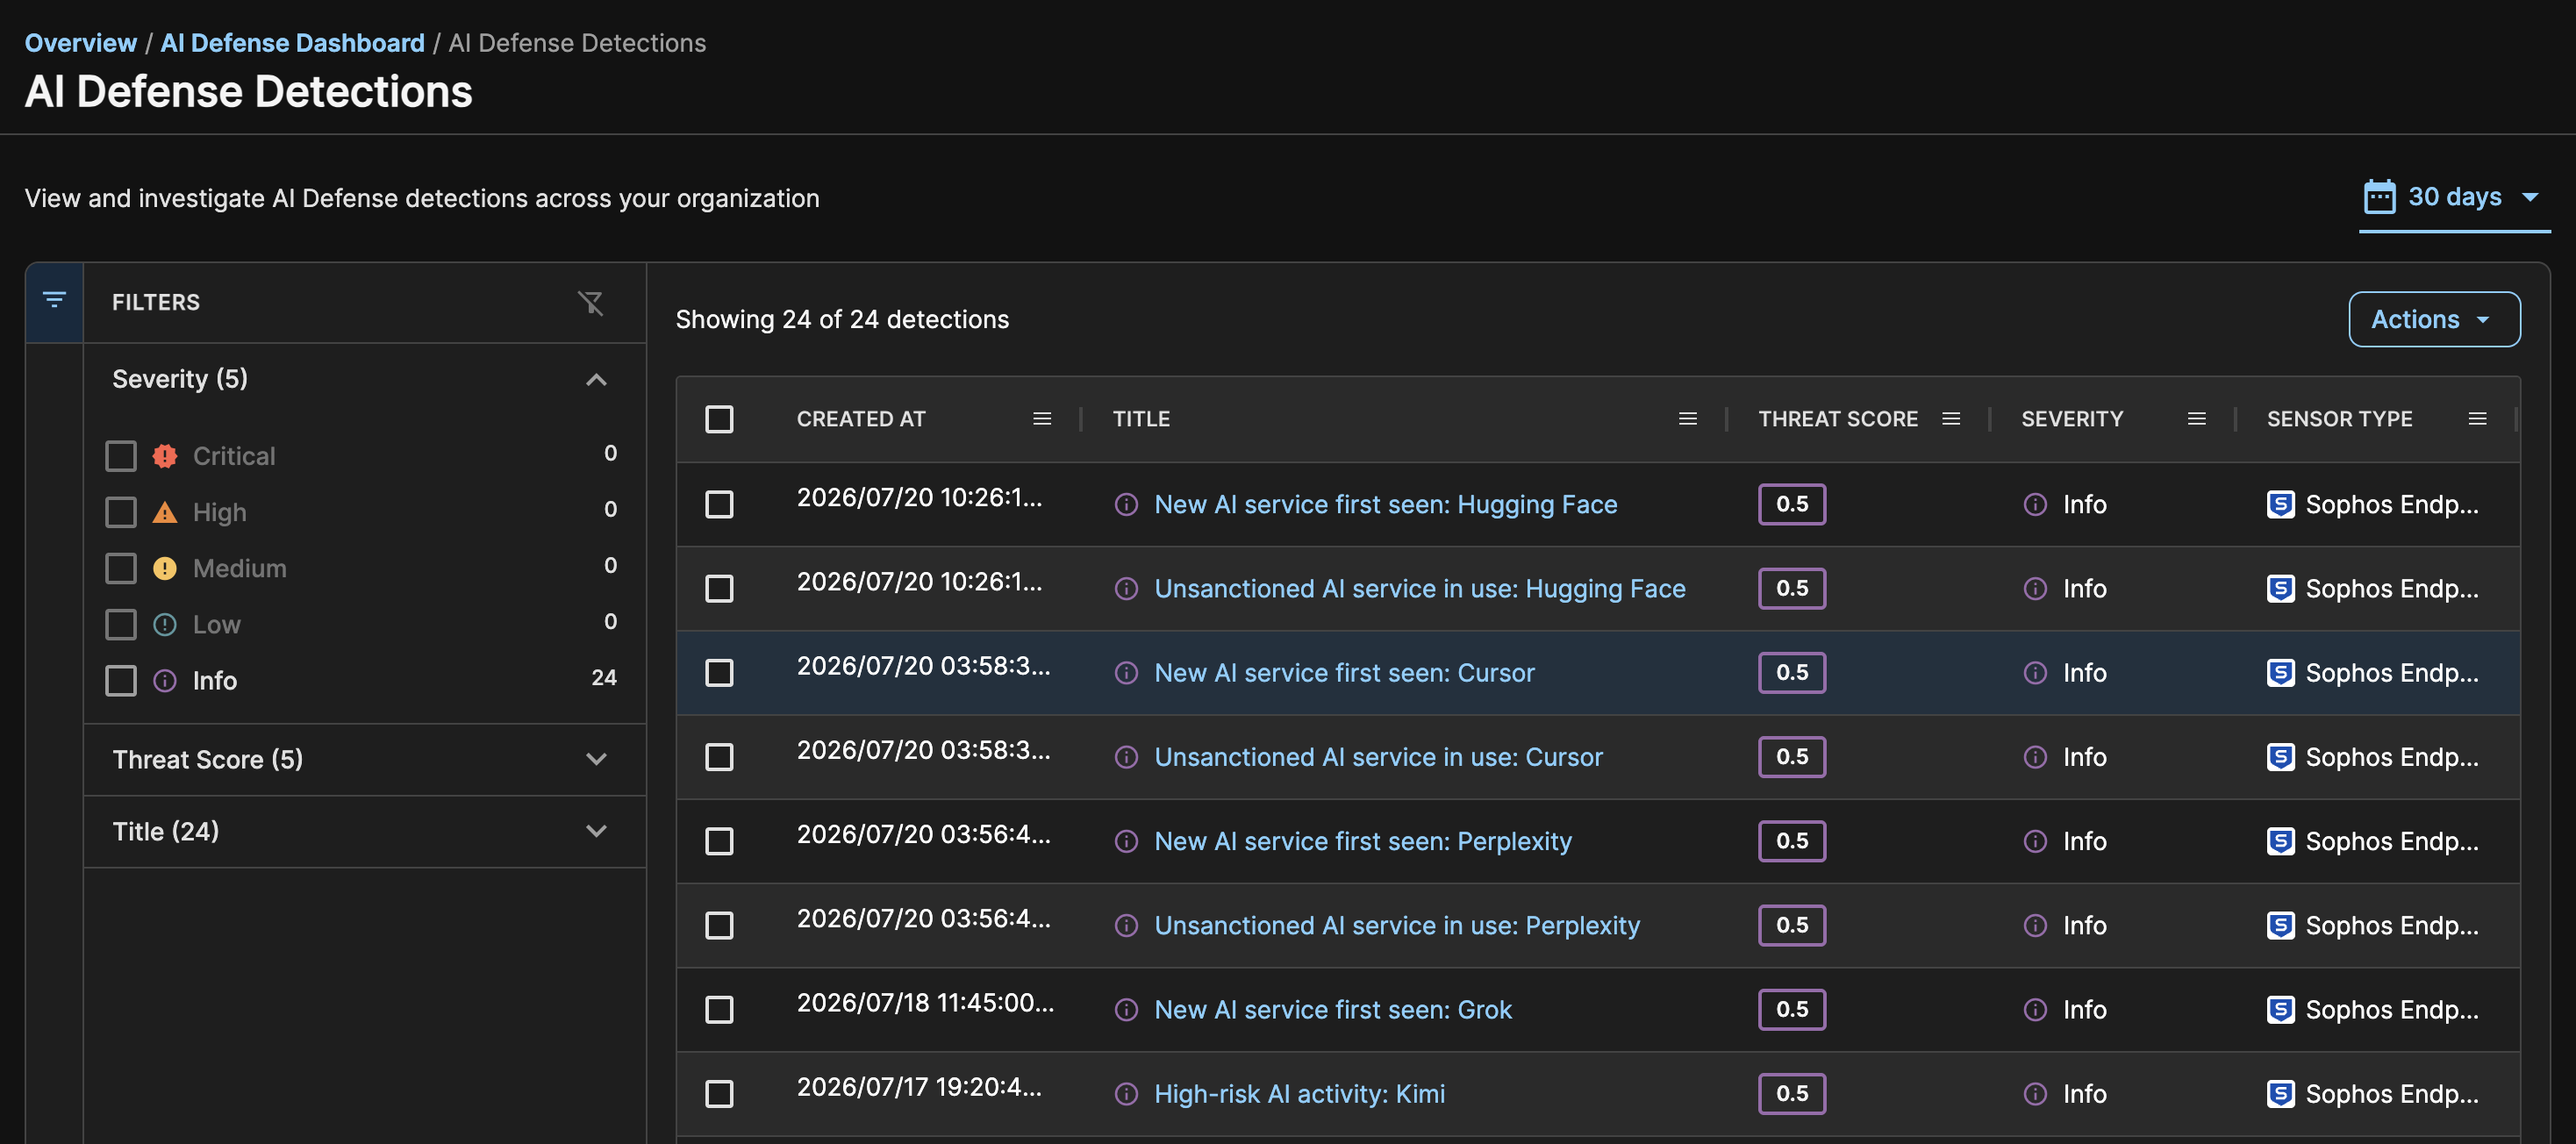Click info icon before New AI service Cursor title
2576x1144 pixels.
pyautogui.click(x=1126, y=672)
